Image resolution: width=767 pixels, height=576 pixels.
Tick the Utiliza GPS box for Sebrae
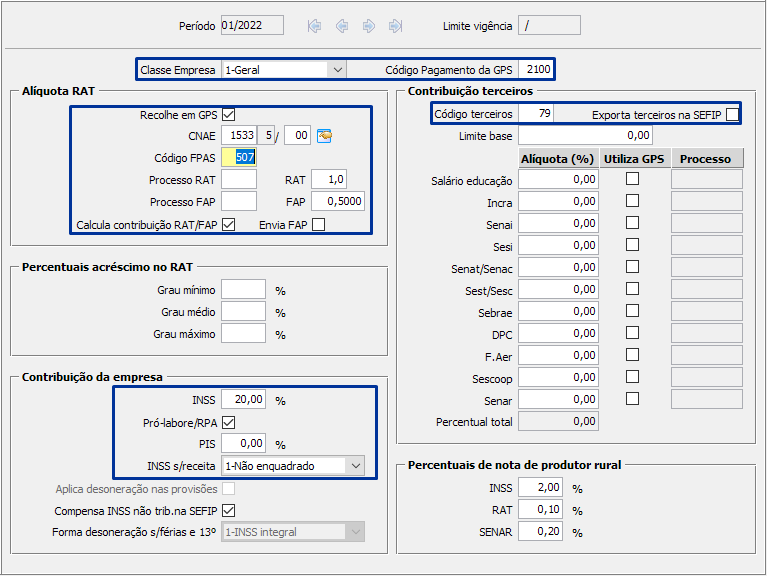tap(632, 312)
